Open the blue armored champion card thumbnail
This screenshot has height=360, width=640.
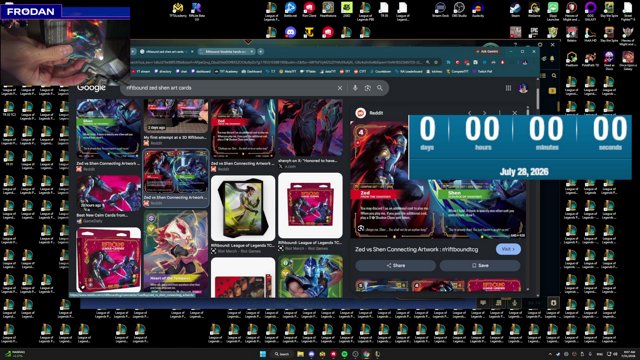pos(310,276)
